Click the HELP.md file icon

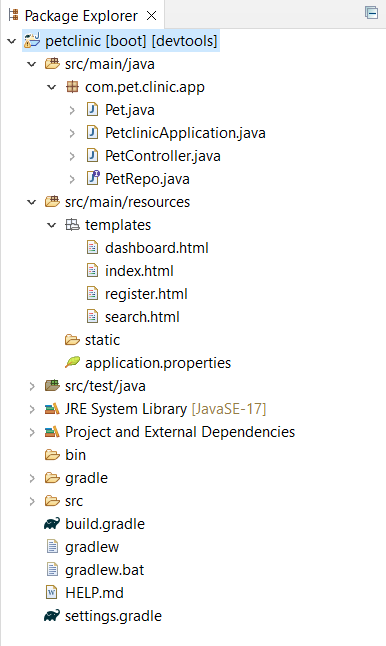[x=51, y=593]
